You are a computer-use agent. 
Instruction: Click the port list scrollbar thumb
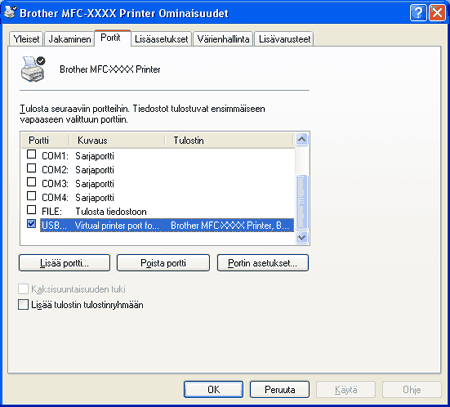tap(302, 202)
